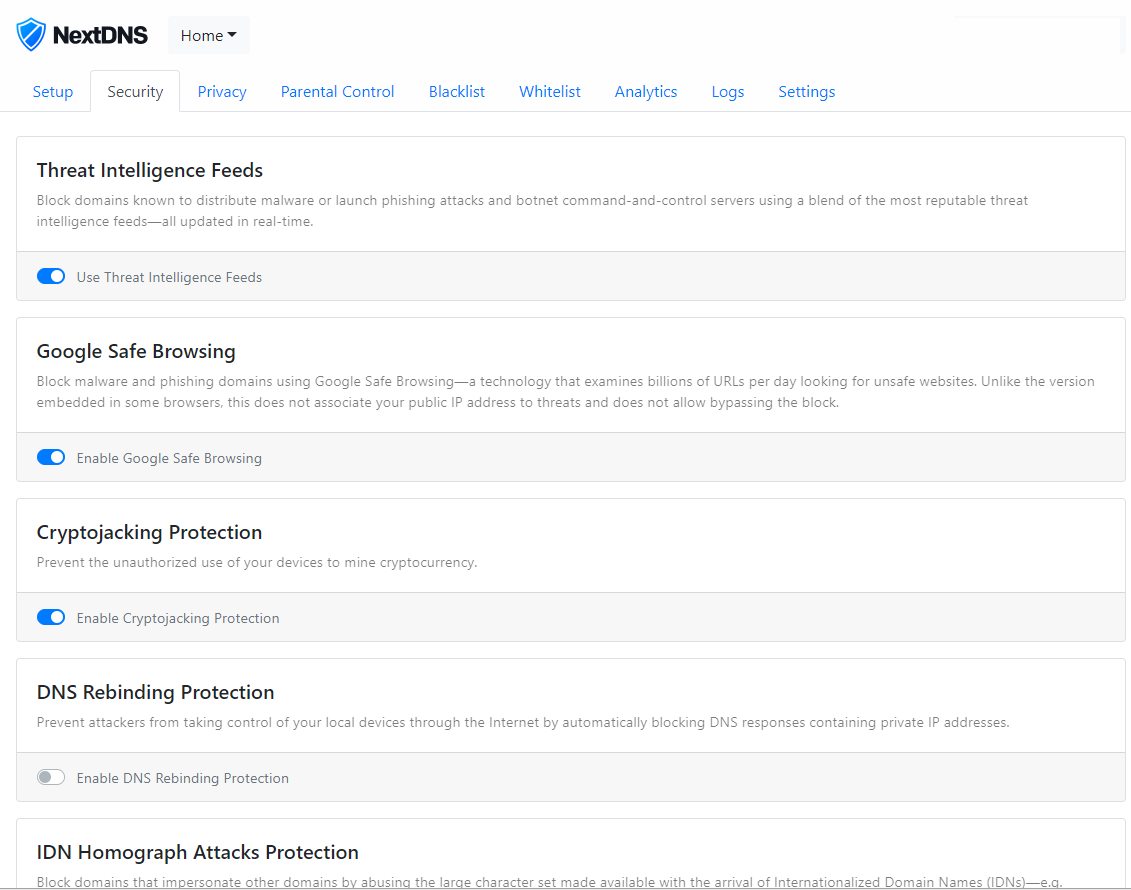Click the DNS Rebinding Protection heading

pyautogui.click(x=155, y=692)
